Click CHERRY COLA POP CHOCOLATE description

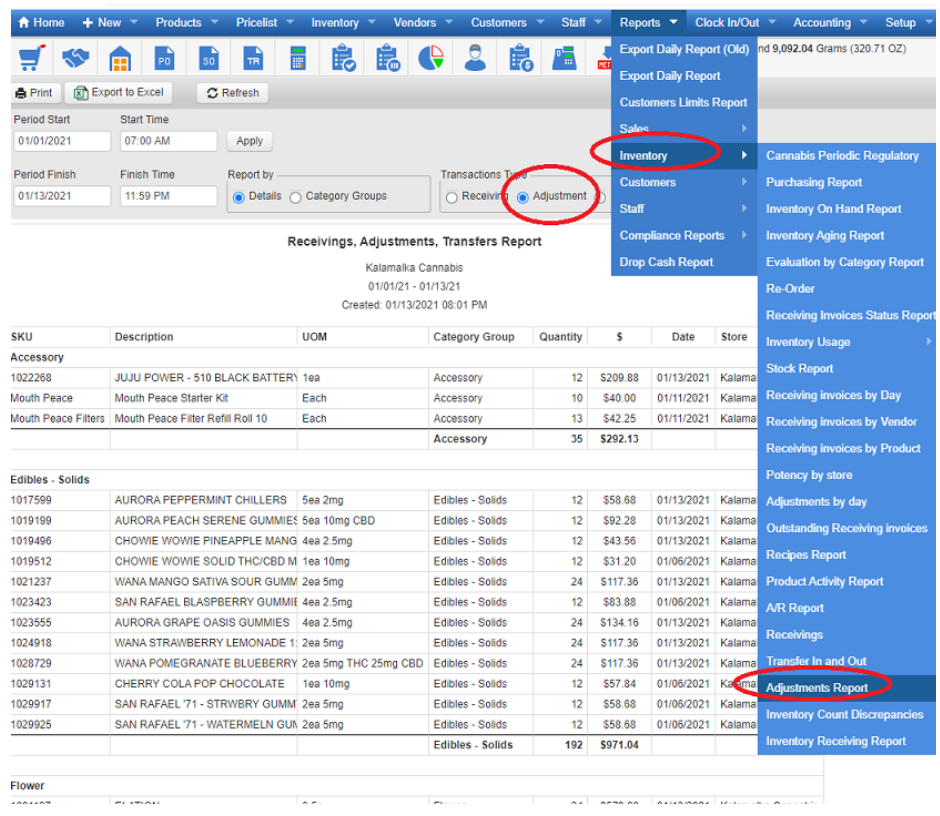point(200,683)
